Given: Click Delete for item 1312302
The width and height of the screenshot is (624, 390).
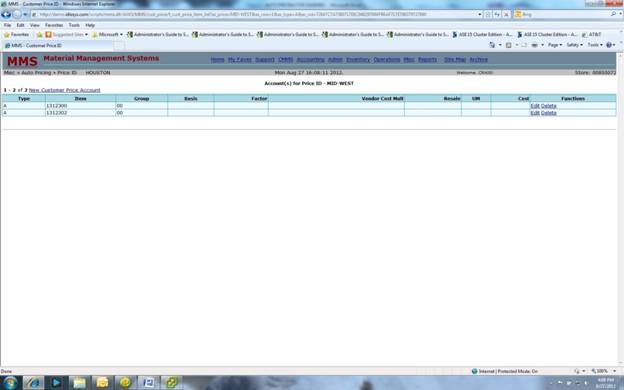Looking at the screenshot, I should coord(548,113).
